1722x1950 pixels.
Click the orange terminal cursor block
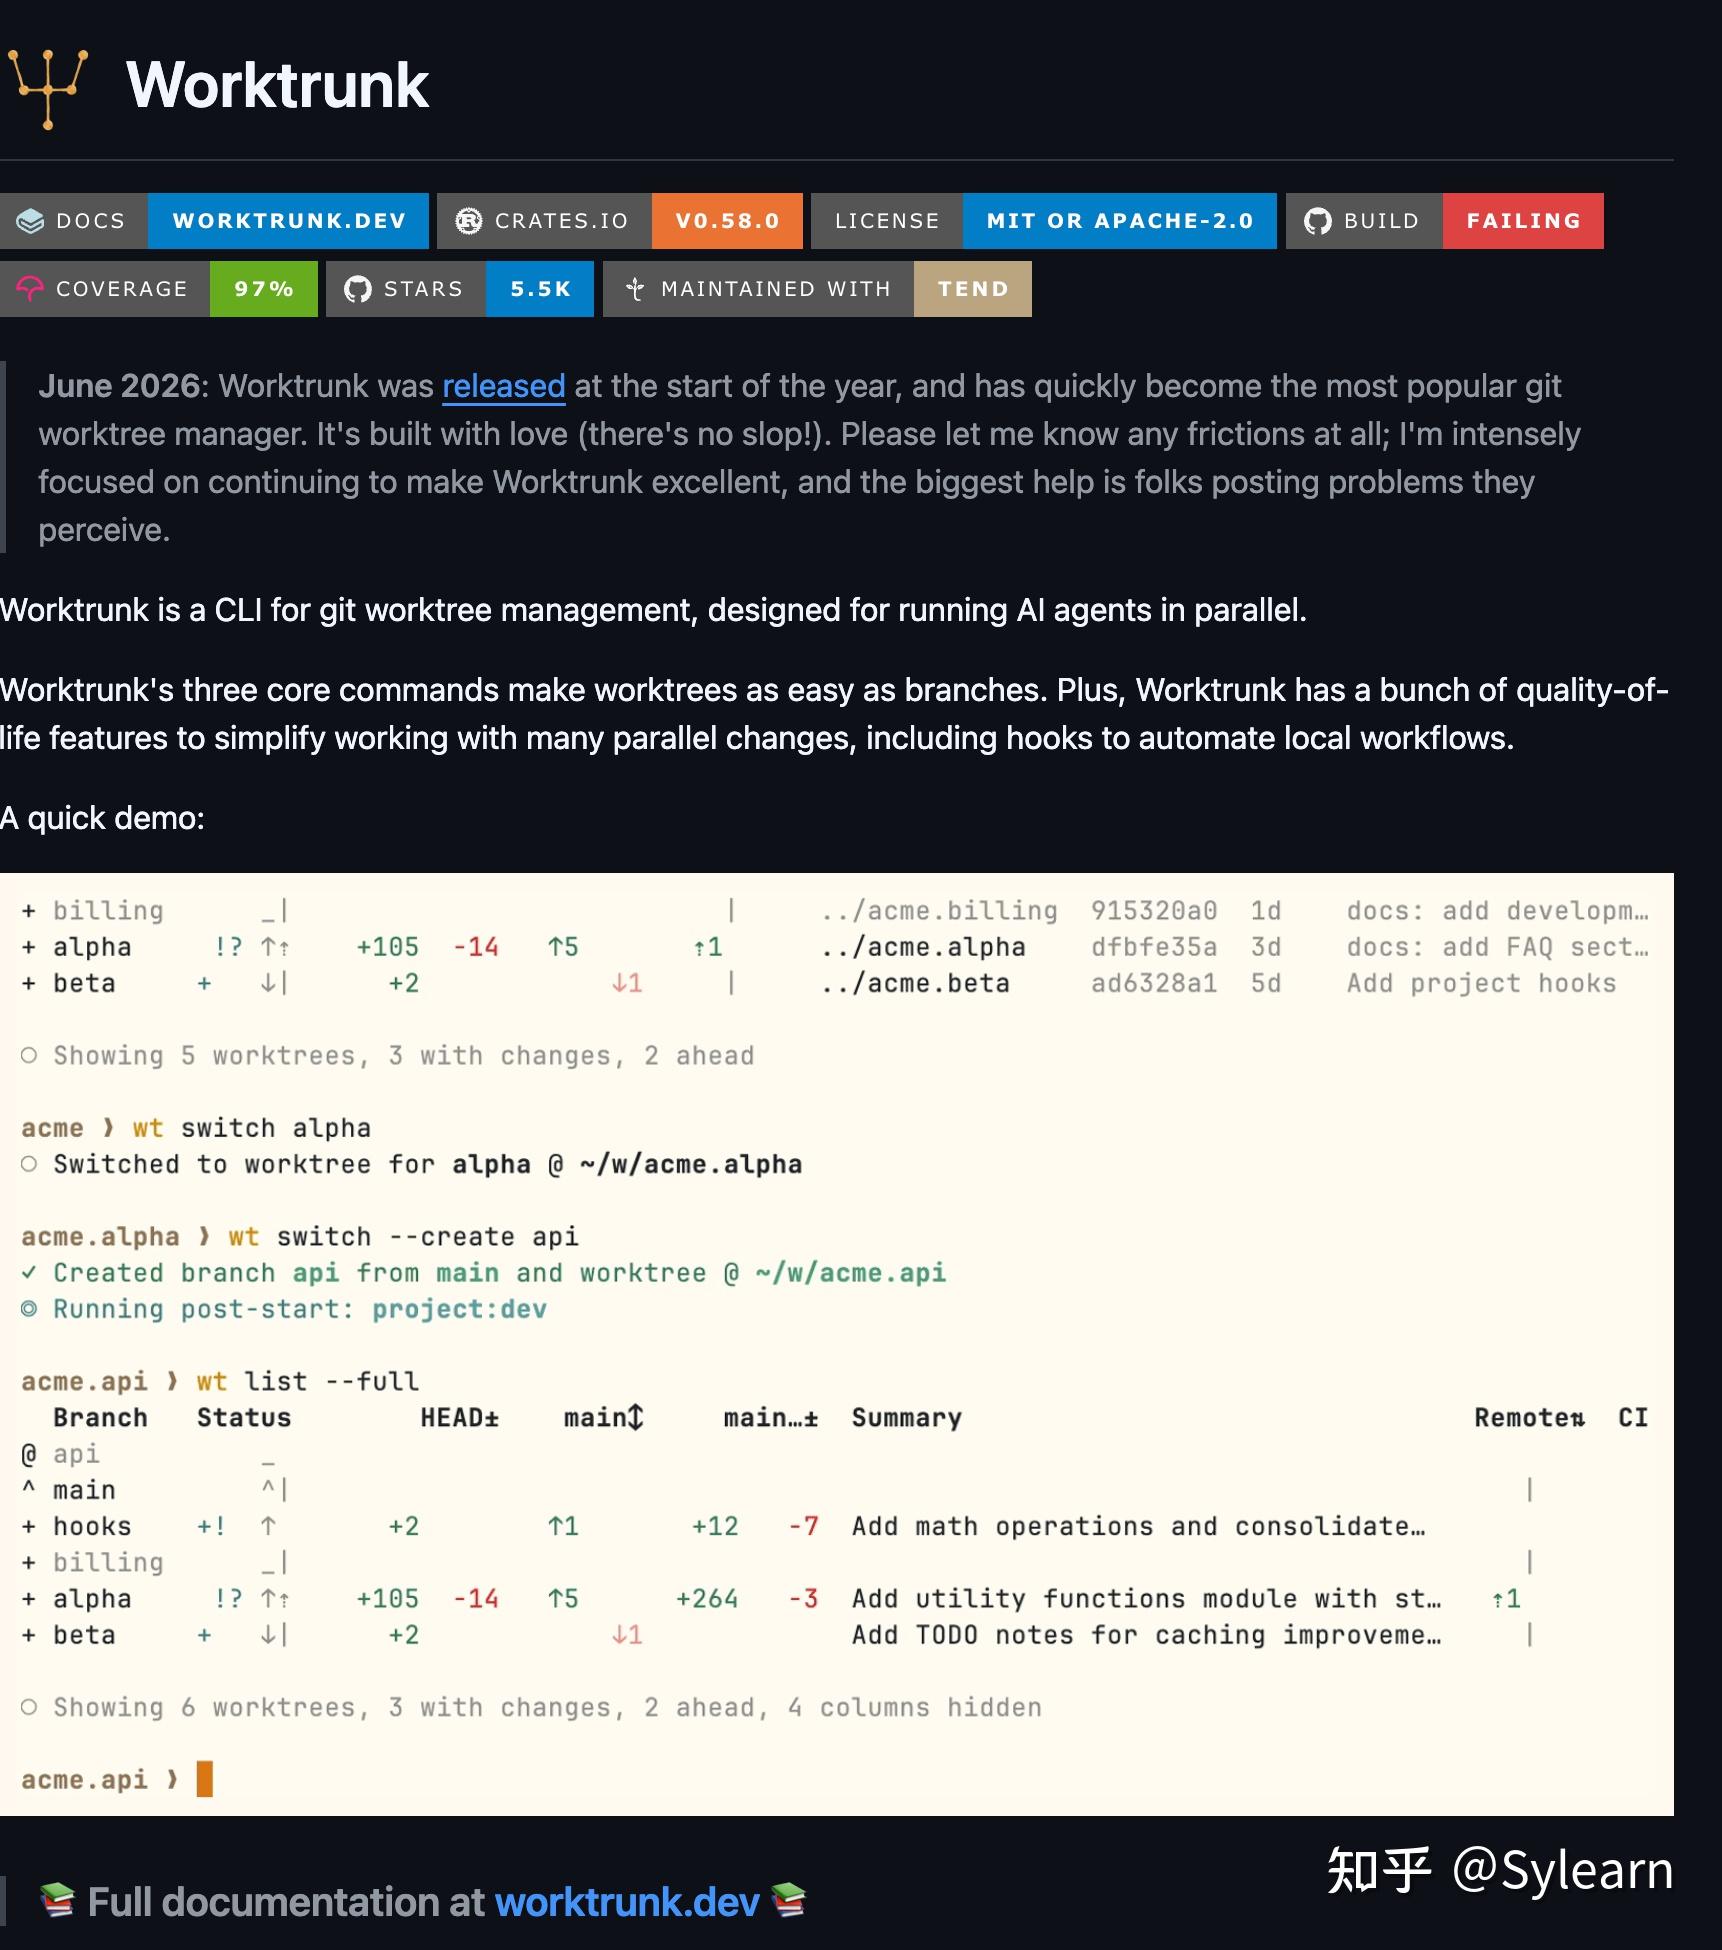tap(205, 1779)
